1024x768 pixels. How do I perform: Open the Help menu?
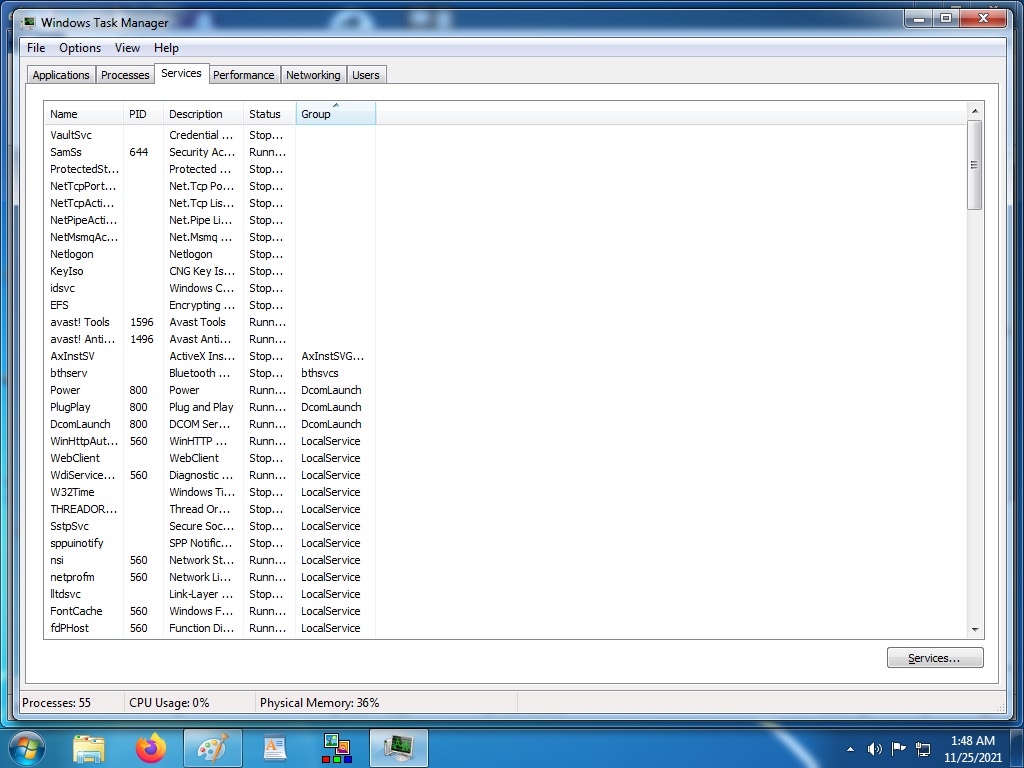tap(166, 48)
